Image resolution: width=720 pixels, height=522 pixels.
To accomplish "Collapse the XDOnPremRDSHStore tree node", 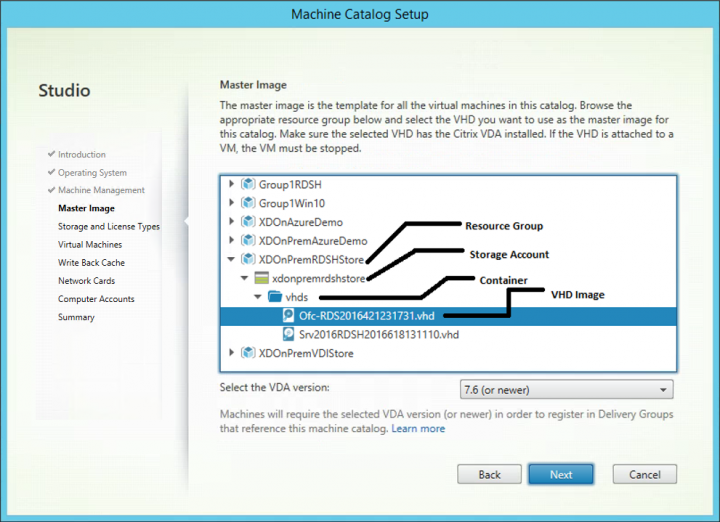I will [232, 260].
